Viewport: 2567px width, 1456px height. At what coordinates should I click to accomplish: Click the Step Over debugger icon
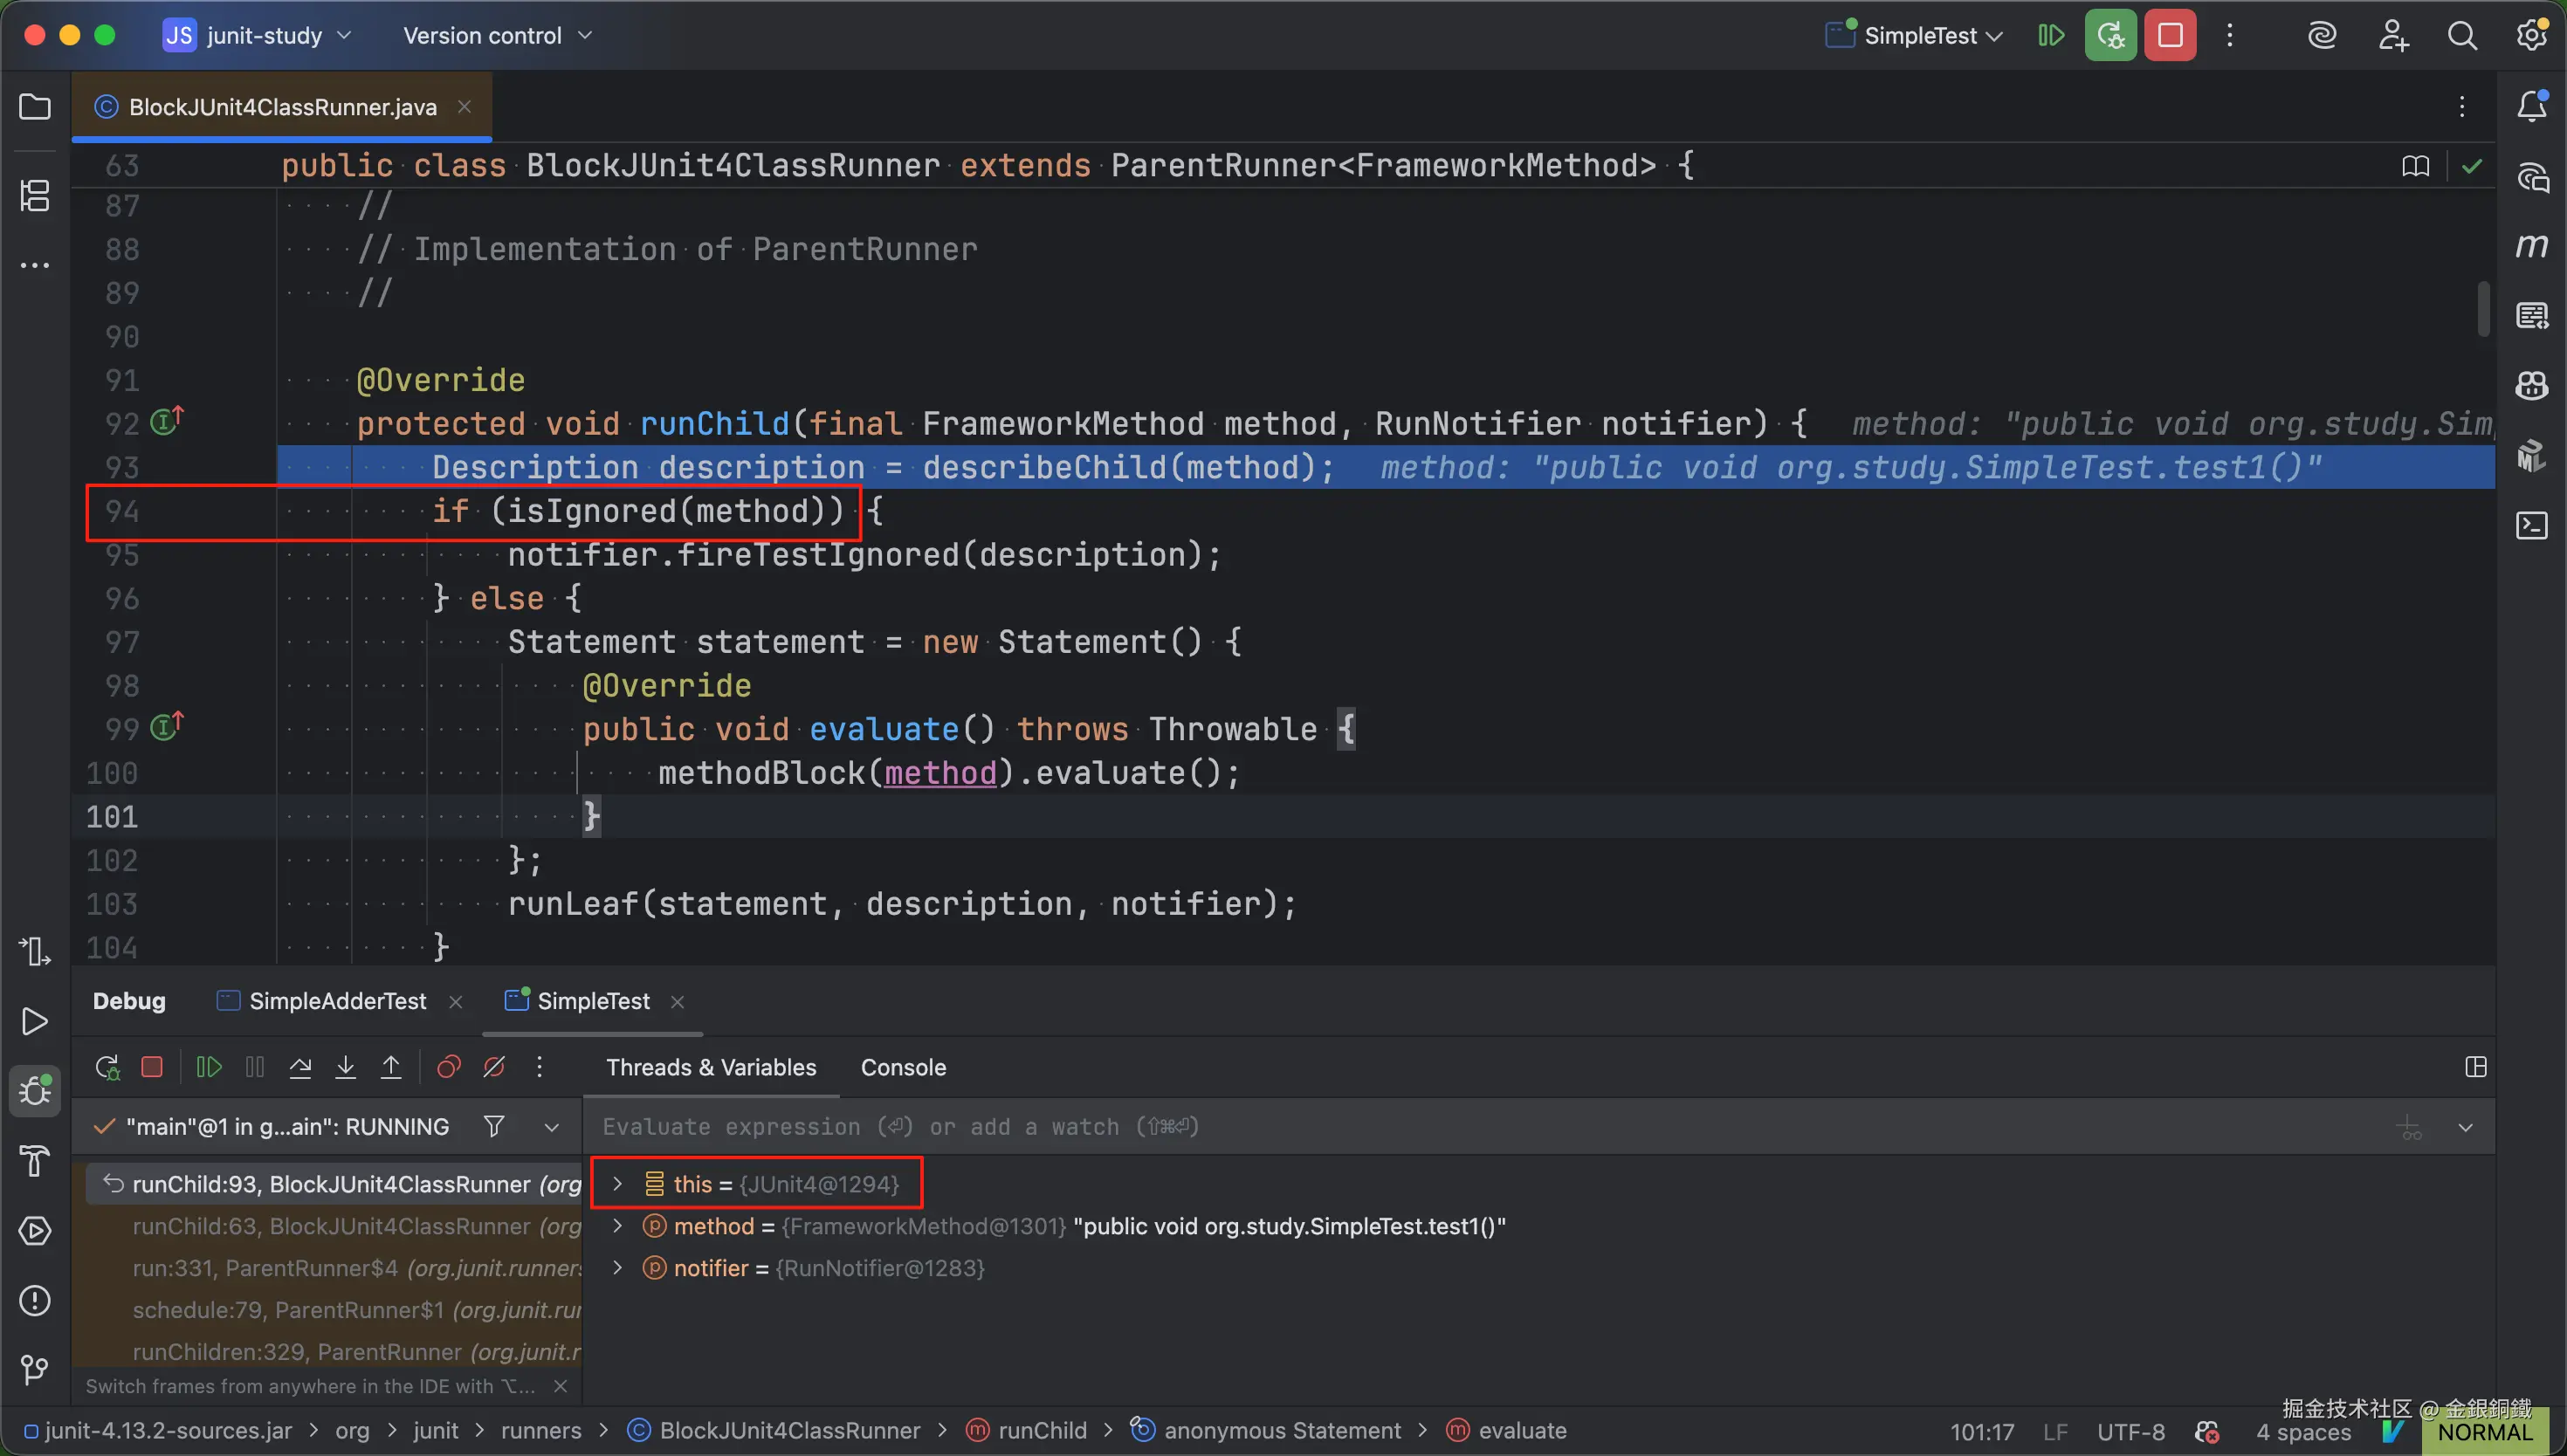(300, 1067)
